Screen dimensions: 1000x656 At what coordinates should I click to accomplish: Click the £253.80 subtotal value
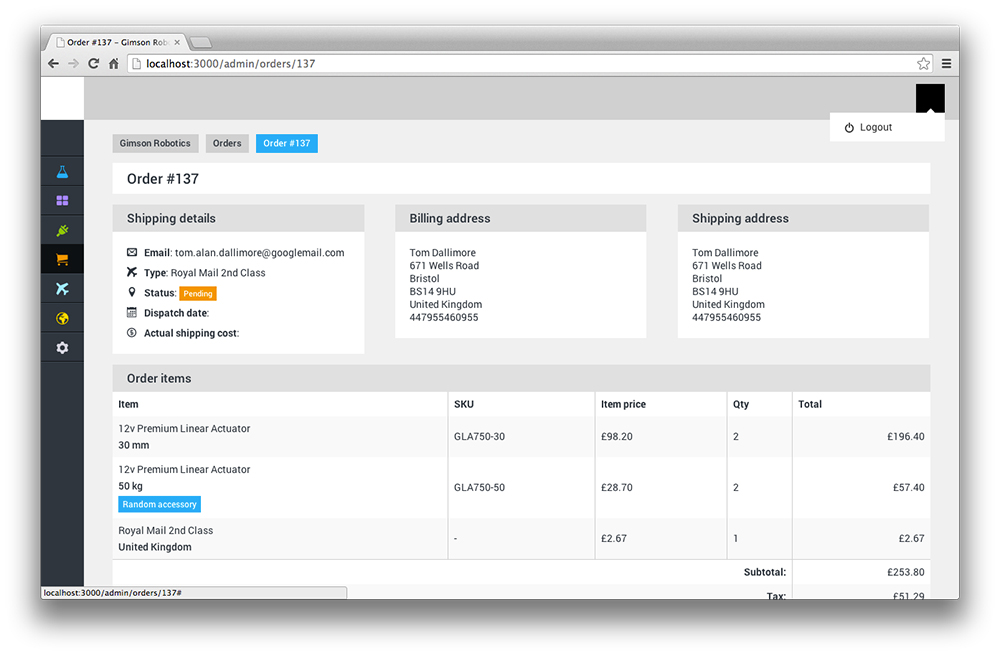[x=906, y=572]
